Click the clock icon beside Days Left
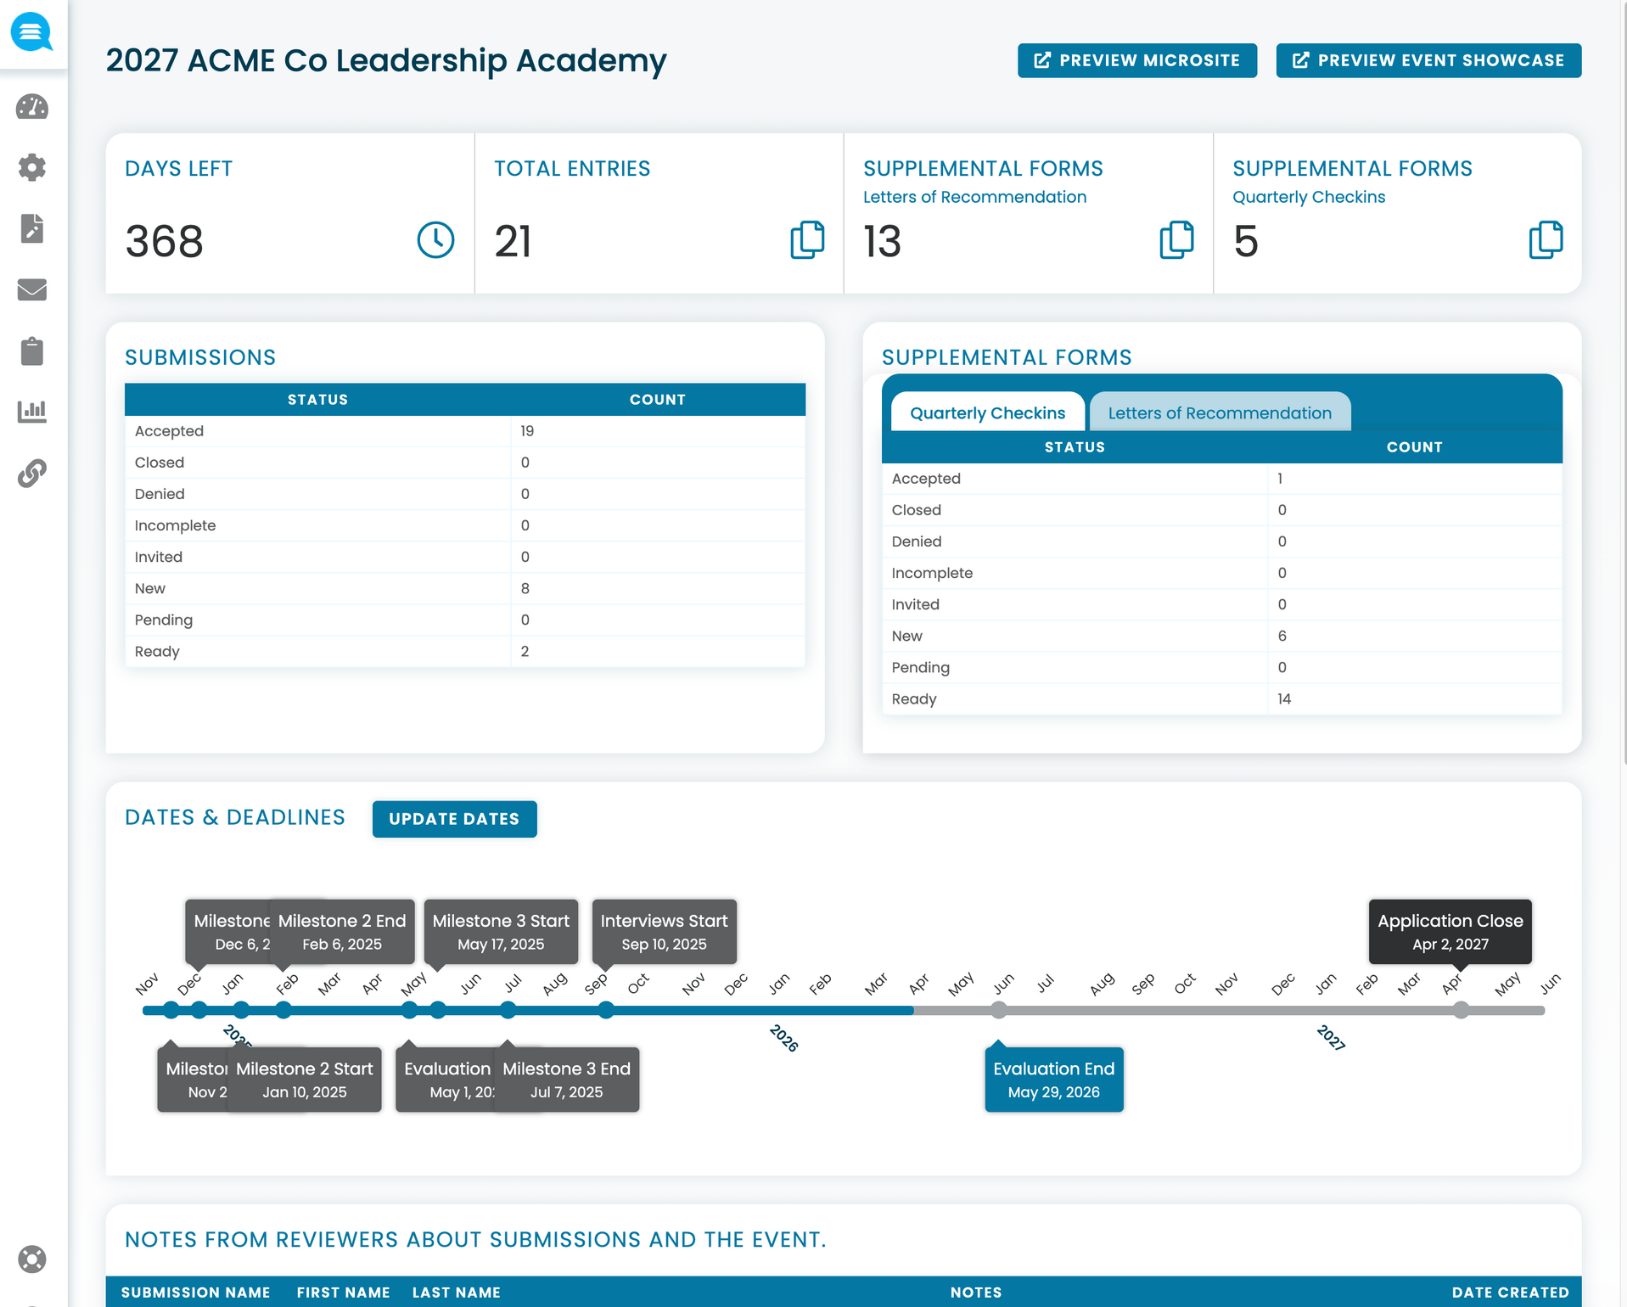 pos(436,240)
